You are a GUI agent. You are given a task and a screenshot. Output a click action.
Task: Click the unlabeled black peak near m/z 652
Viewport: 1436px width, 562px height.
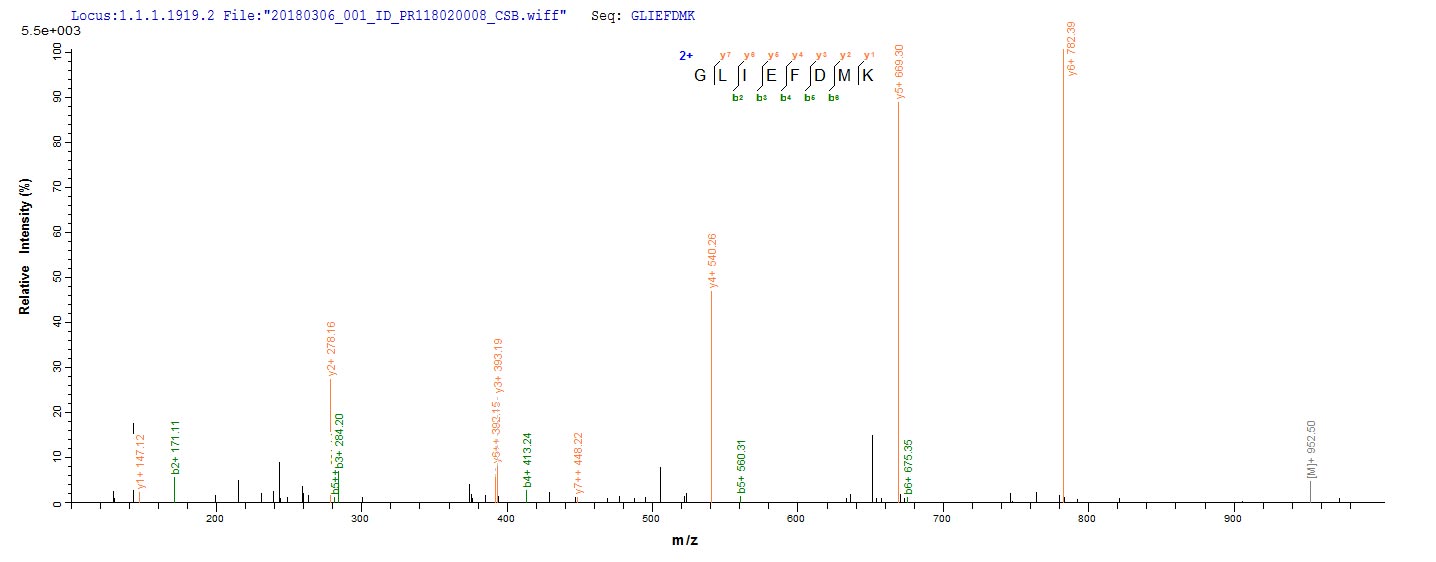point(872,468)
